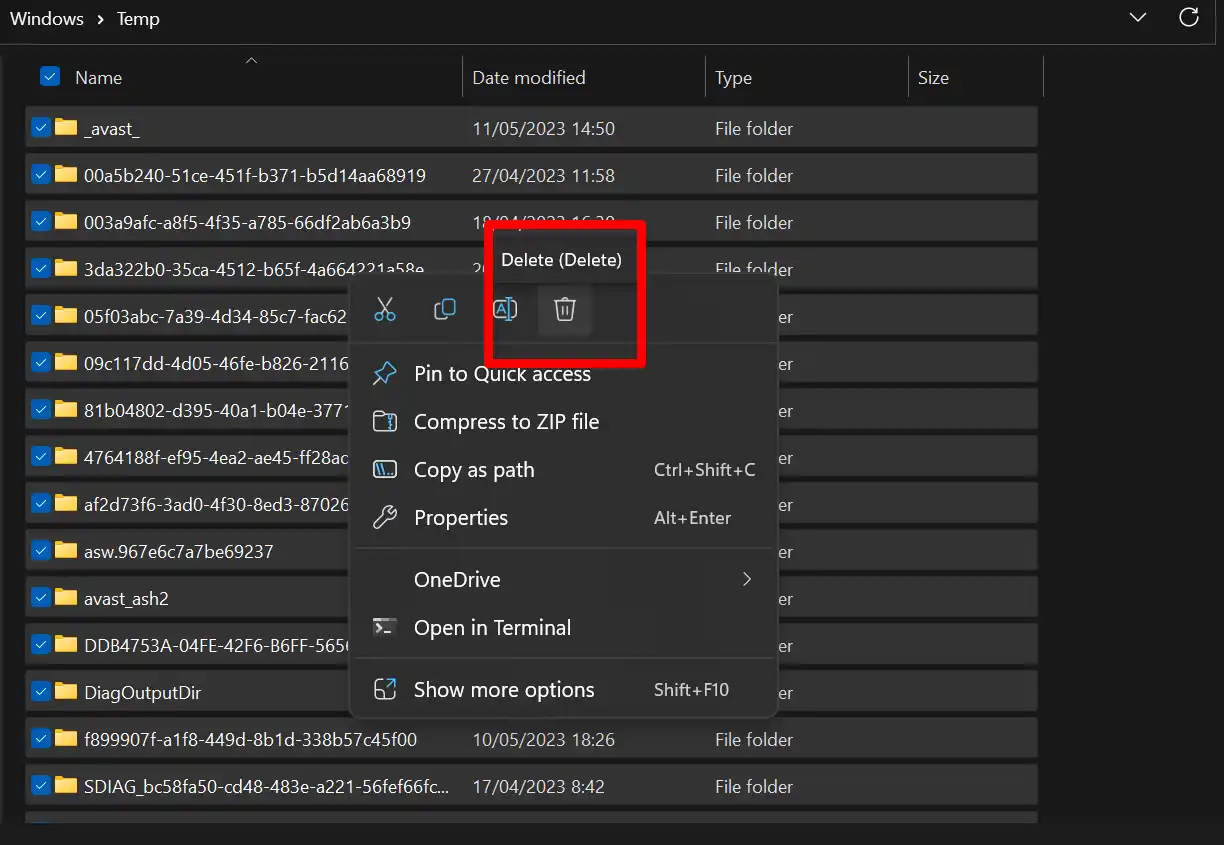Click folder icon of asw.967e6c7a7be69237

coord(66,550)
